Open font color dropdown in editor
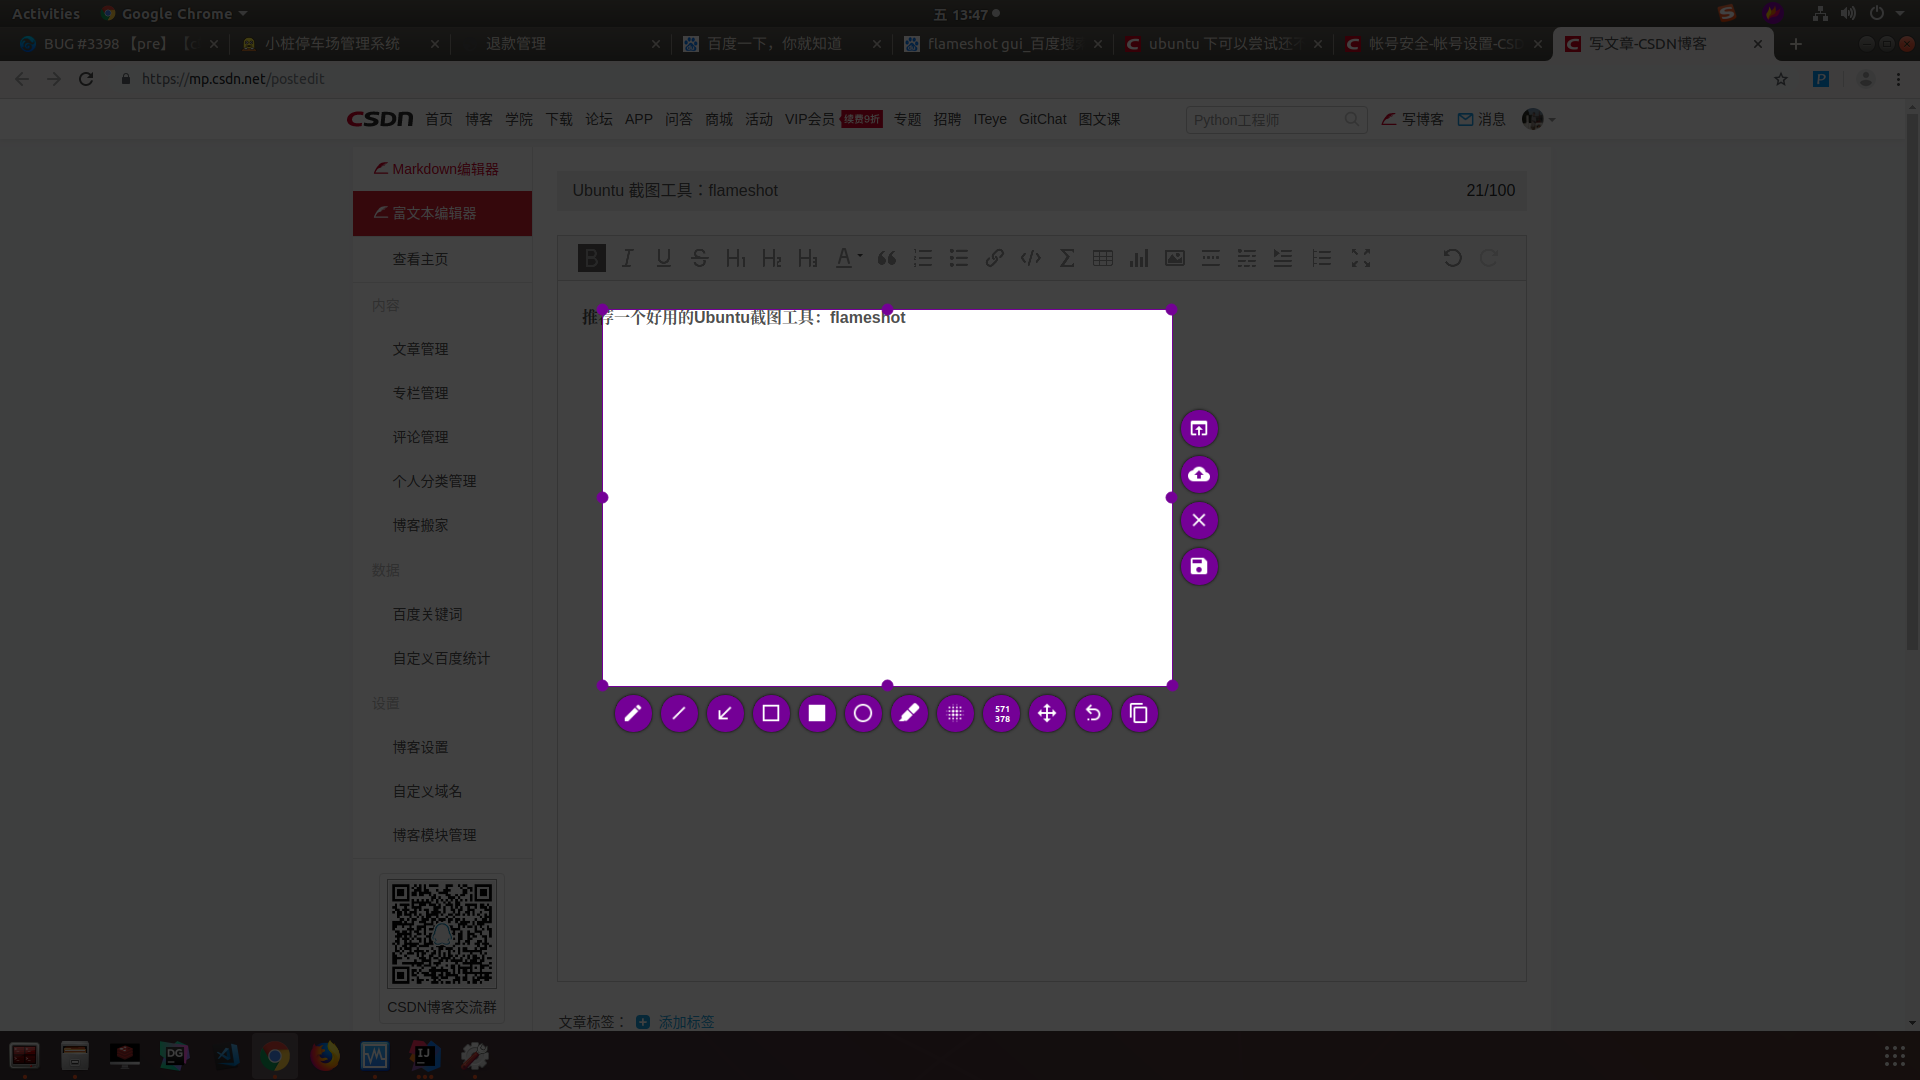 [x=848, y=258]
